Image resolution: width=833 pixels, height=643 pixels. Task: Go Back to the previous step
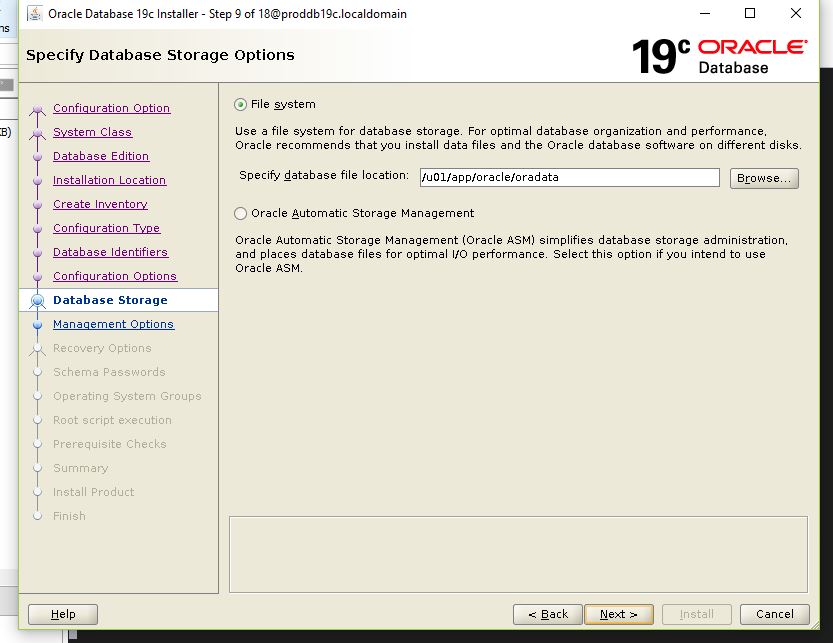(x=548, y=614)
